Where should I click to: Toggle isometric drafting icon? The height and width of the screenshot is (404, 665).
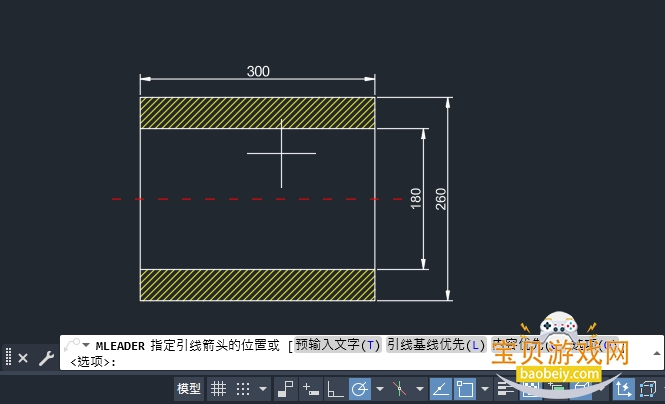click(x=400, y=389)
